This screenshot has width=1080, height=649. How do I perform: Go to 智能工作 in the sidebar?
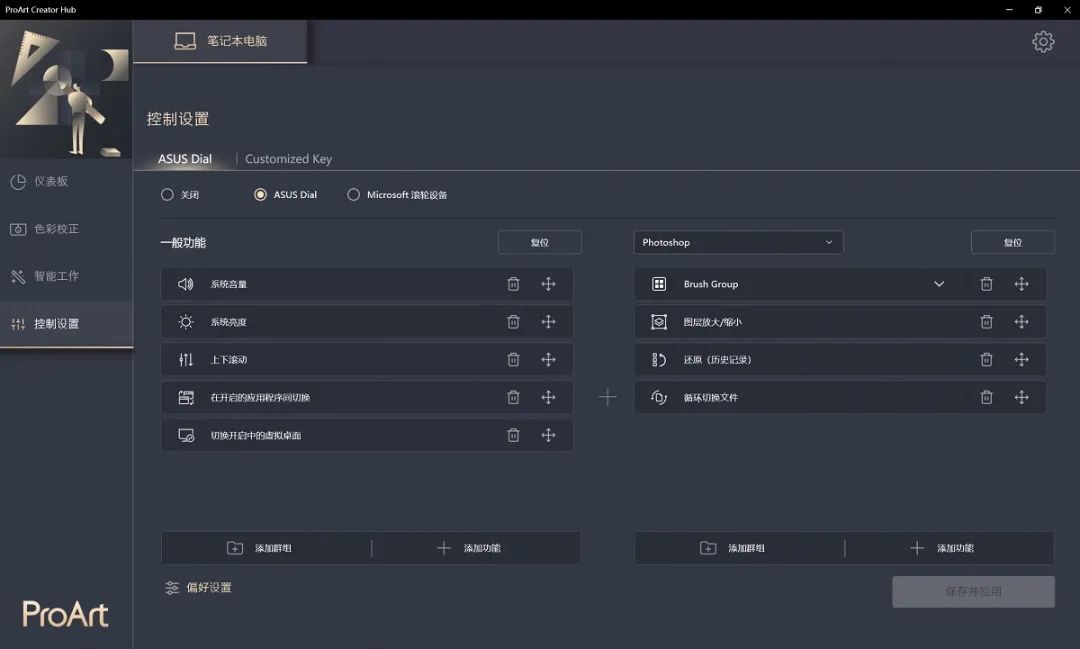coord(66,276)
